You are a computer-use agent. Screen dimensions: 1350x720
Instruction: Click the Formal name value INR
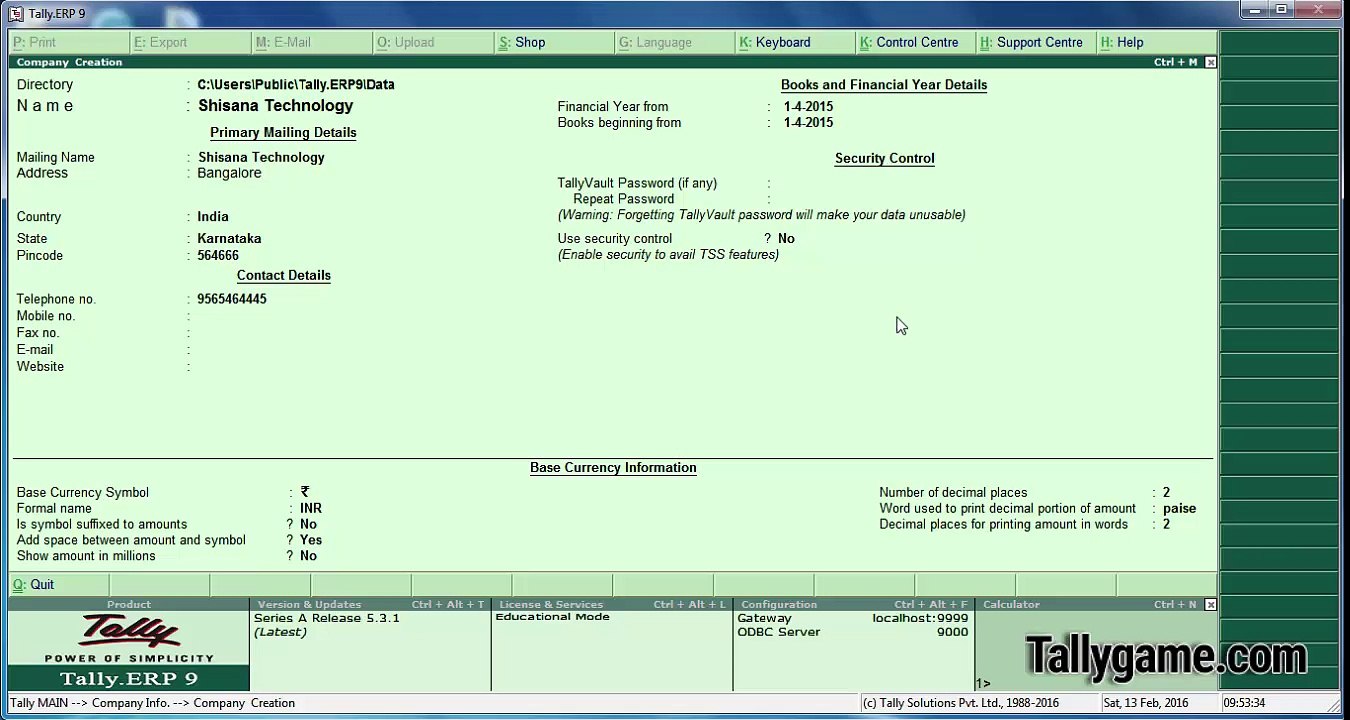point(311,508)
